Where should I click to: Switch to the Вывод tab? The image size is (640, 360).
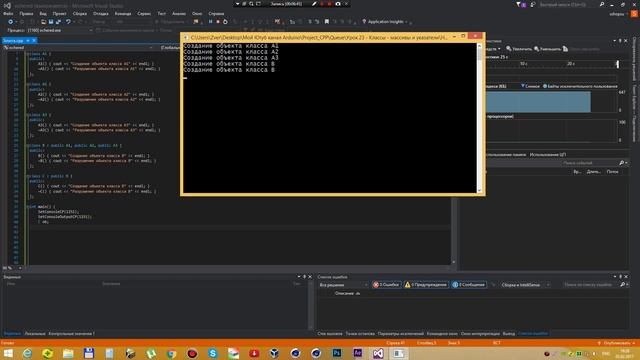(509, 333)
